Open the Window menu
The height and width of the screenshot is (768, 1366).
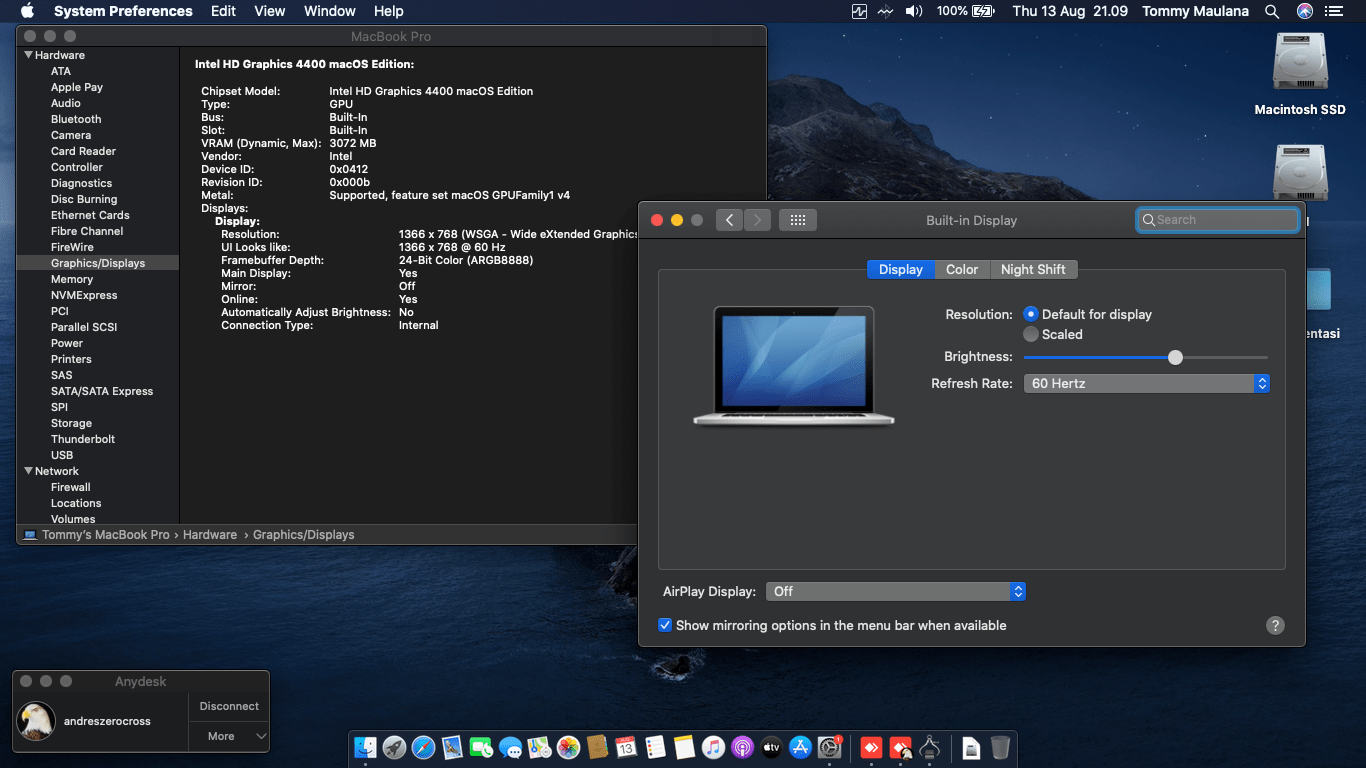pyautogui.click(x=329, y=11)
